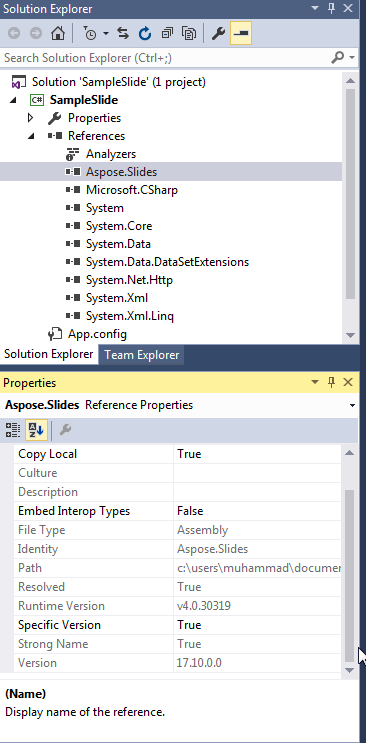Toggle Alphabetical sort in Properties window
The height and width of the screenshot is (743, 366).
(x=36, y=430)
